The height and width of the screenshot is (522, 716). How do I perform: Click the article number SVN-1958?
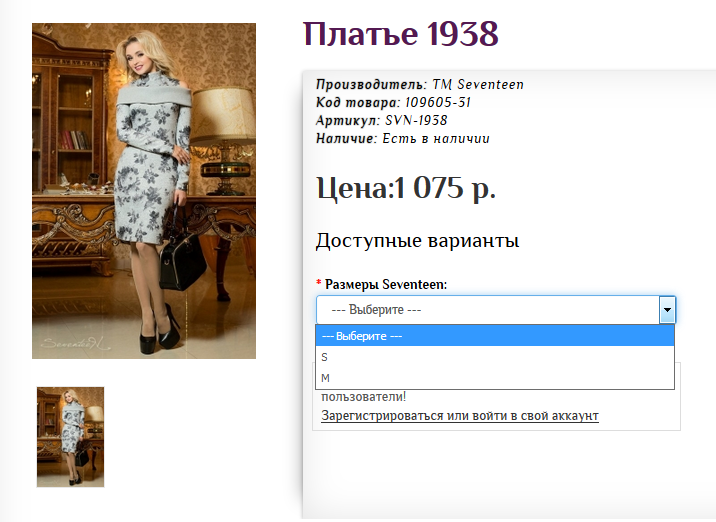416,120
